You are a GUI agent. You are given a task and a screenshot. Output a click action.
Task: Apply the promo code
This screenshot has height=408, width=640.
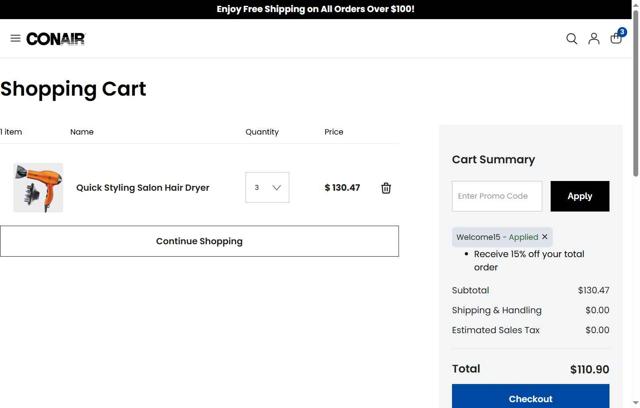[x=580, y=196]
